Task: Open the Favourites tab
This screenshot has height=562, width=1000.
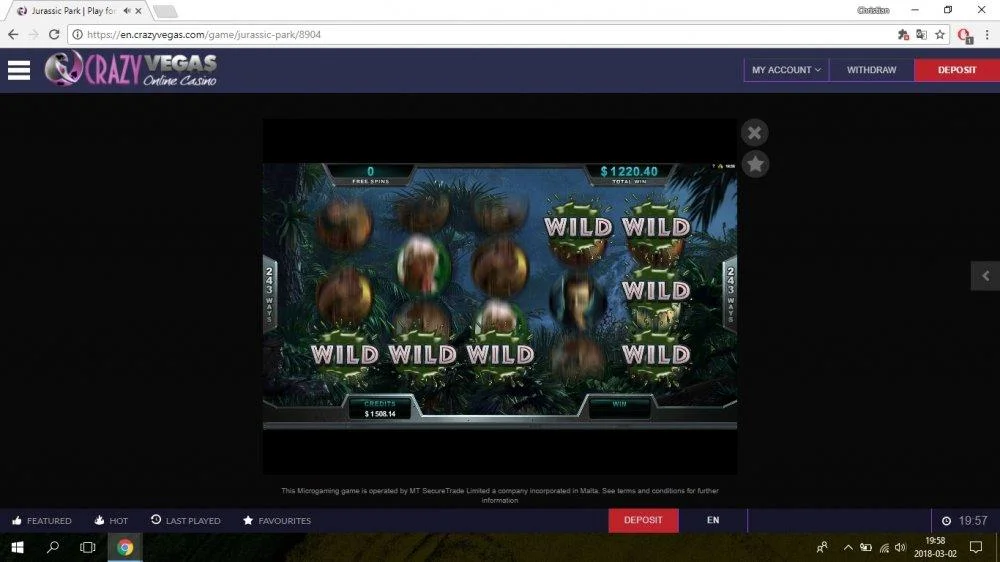Action: pos(277,521)
